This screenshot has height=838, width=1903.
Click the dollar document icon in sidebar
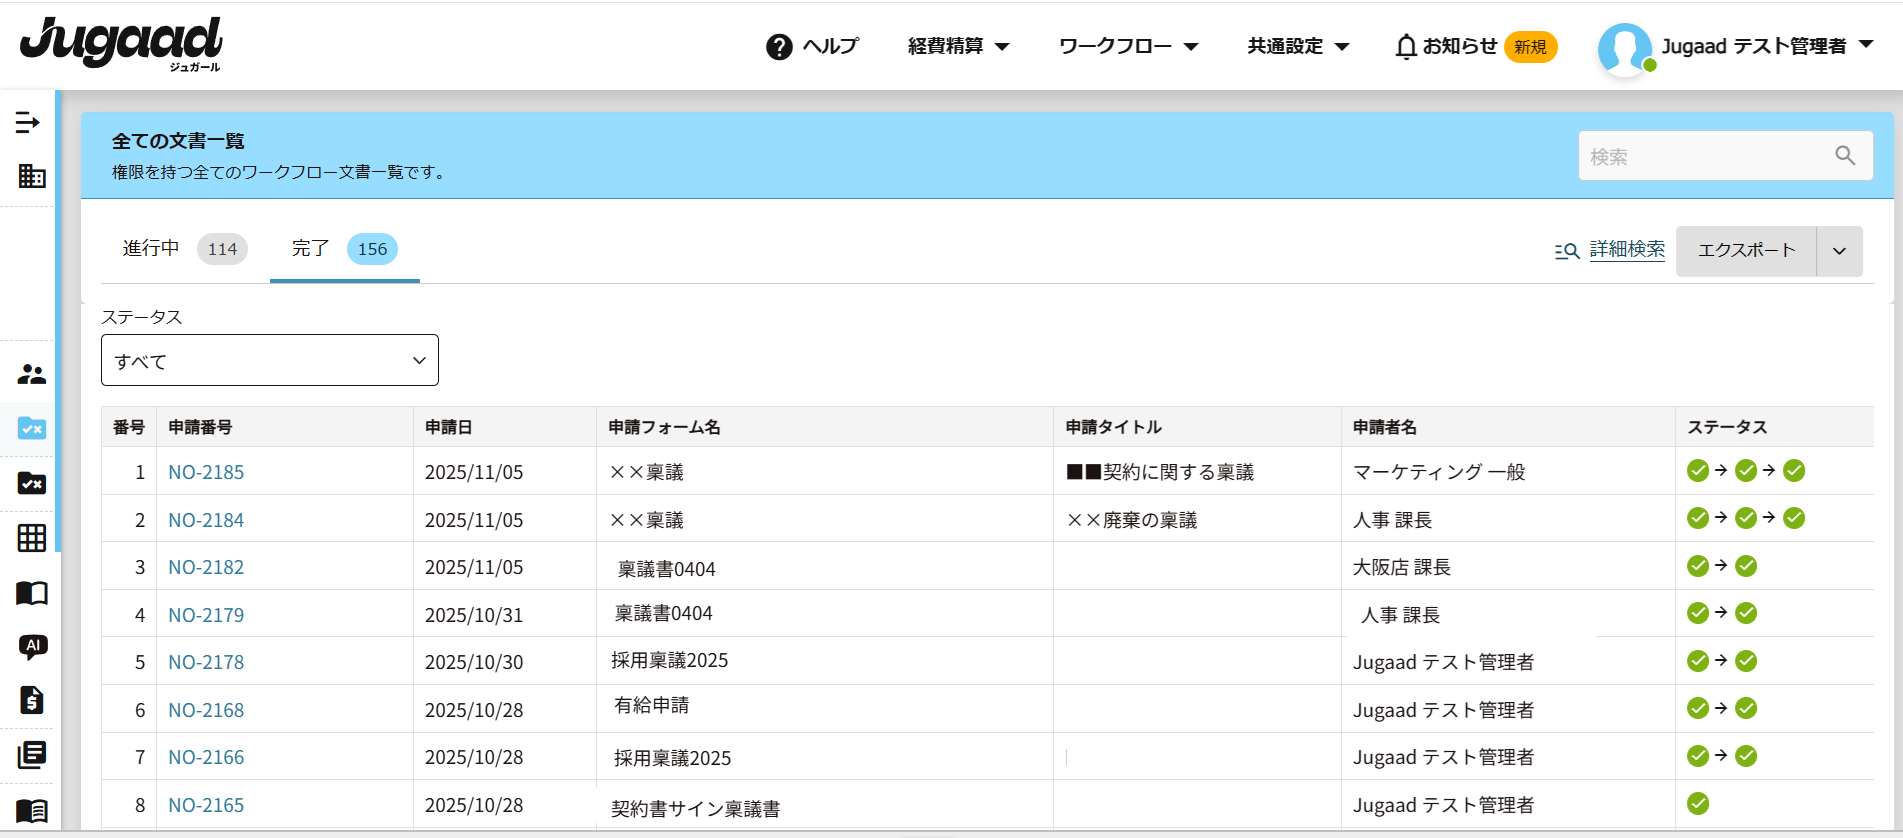click(x=31, y=700)
